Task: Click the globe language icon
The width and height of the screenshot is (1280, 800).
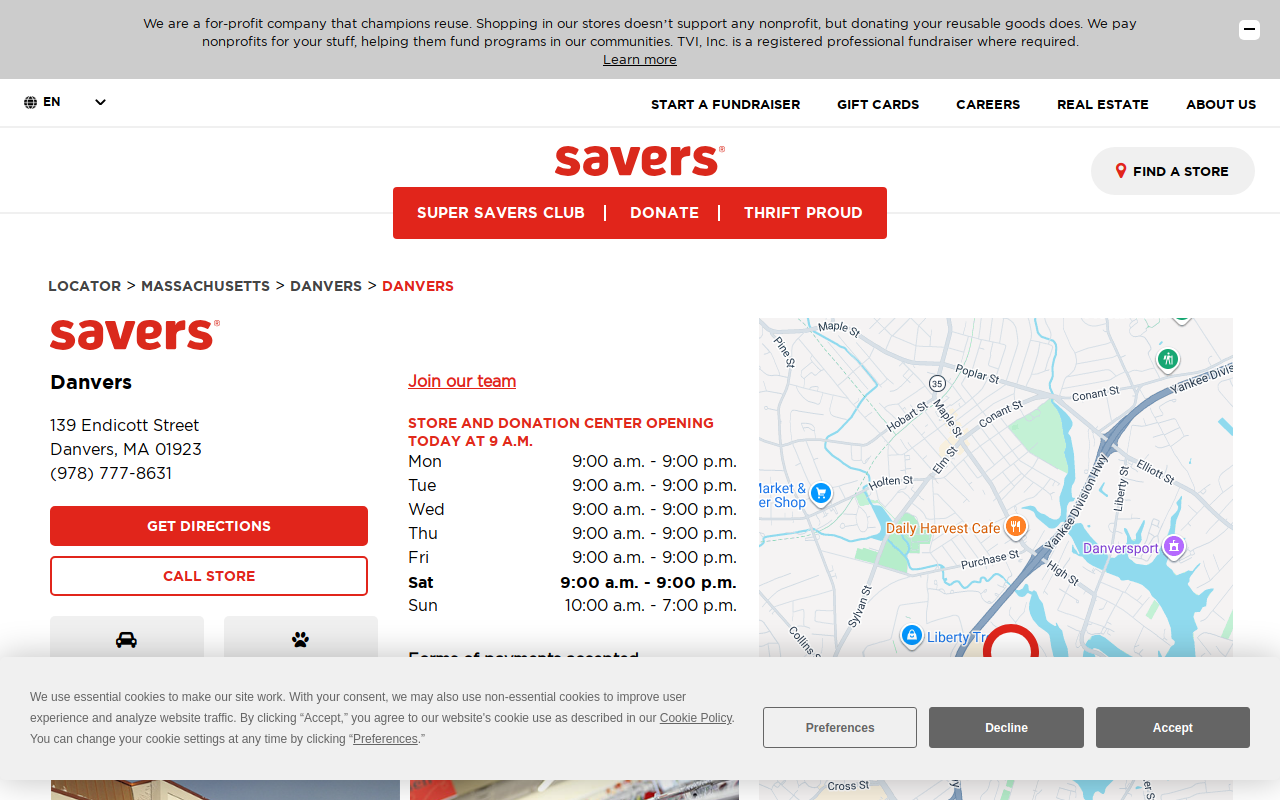Action: point(31,102)
